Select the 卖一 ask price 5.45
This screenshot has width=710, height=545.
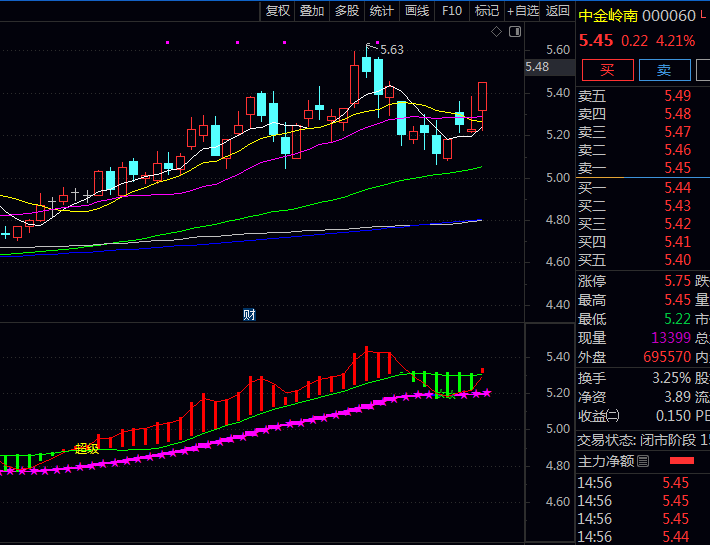point(677,168)
